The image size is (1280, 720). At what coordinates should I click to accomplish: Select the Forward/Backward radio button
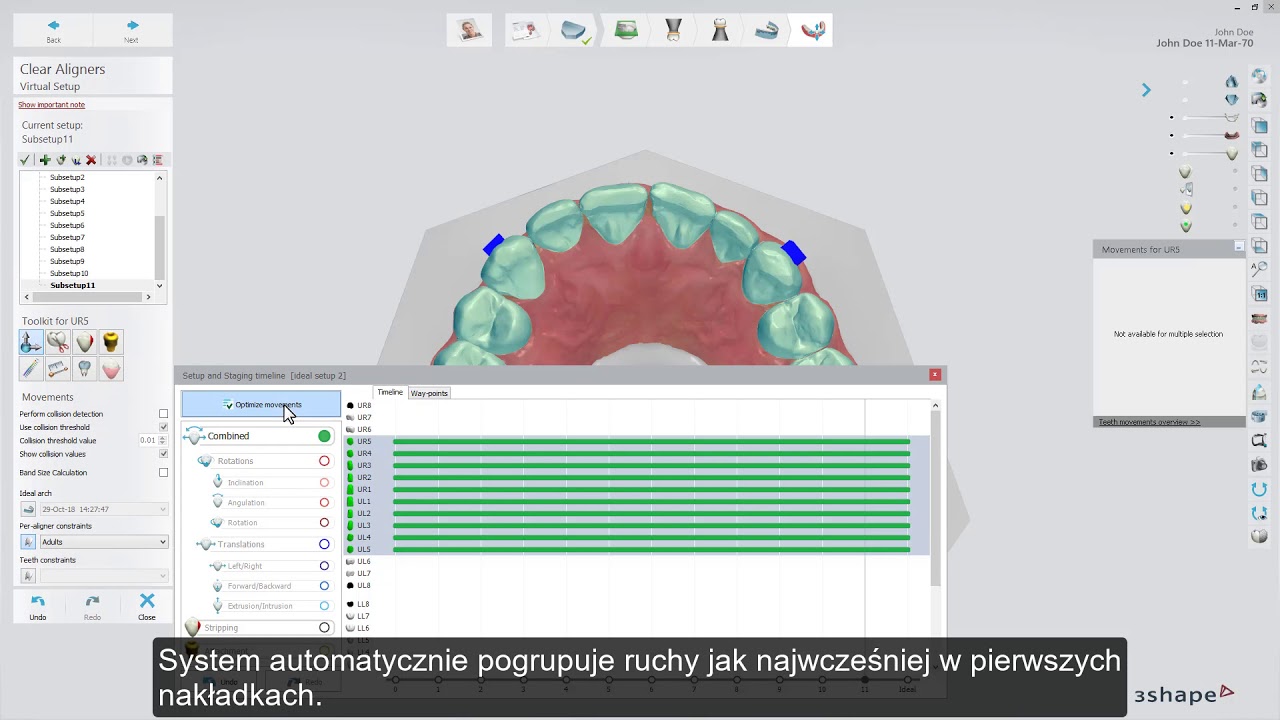point(324,586)
